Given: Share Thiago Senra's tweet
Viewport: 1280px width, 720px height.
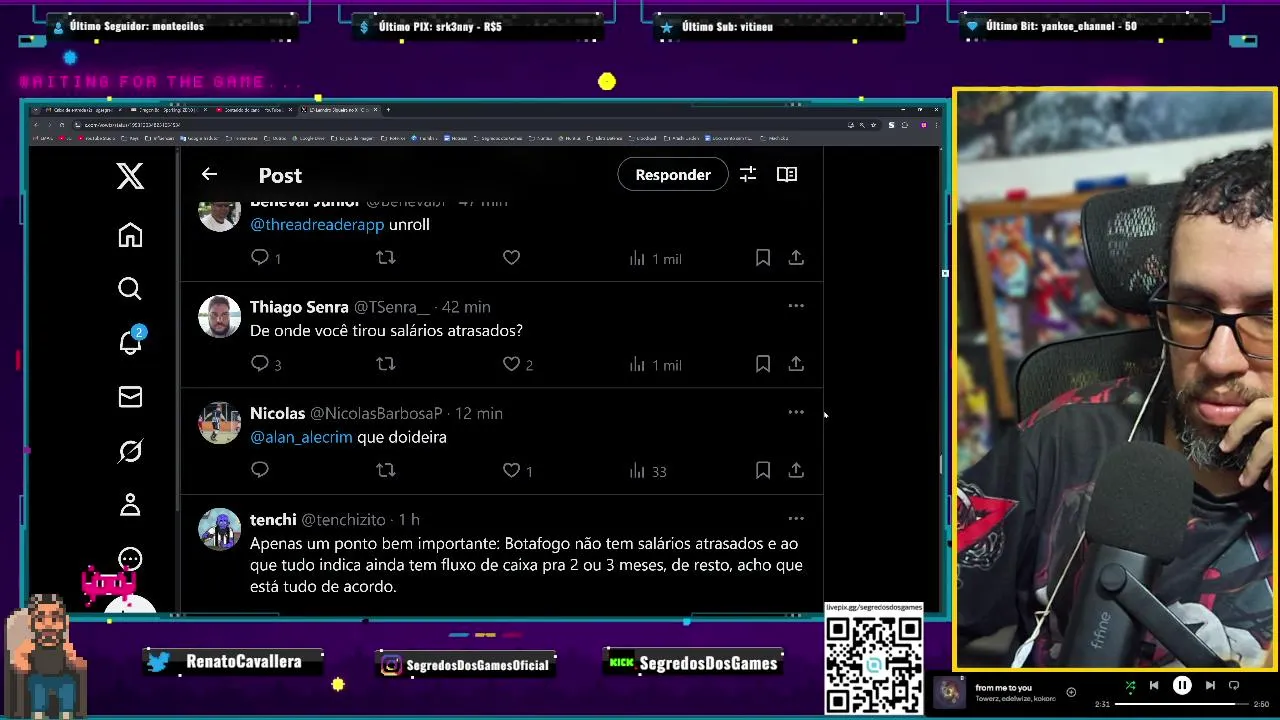Looking at the screenshot, I should 796,364.
